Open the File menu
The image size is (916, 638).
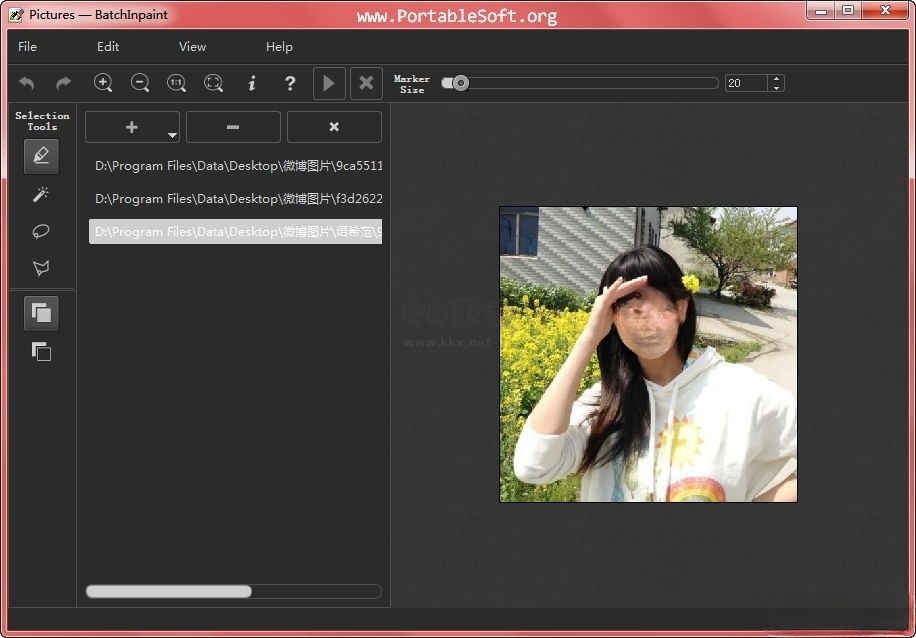pyautogui.click(x=28, y=46)
